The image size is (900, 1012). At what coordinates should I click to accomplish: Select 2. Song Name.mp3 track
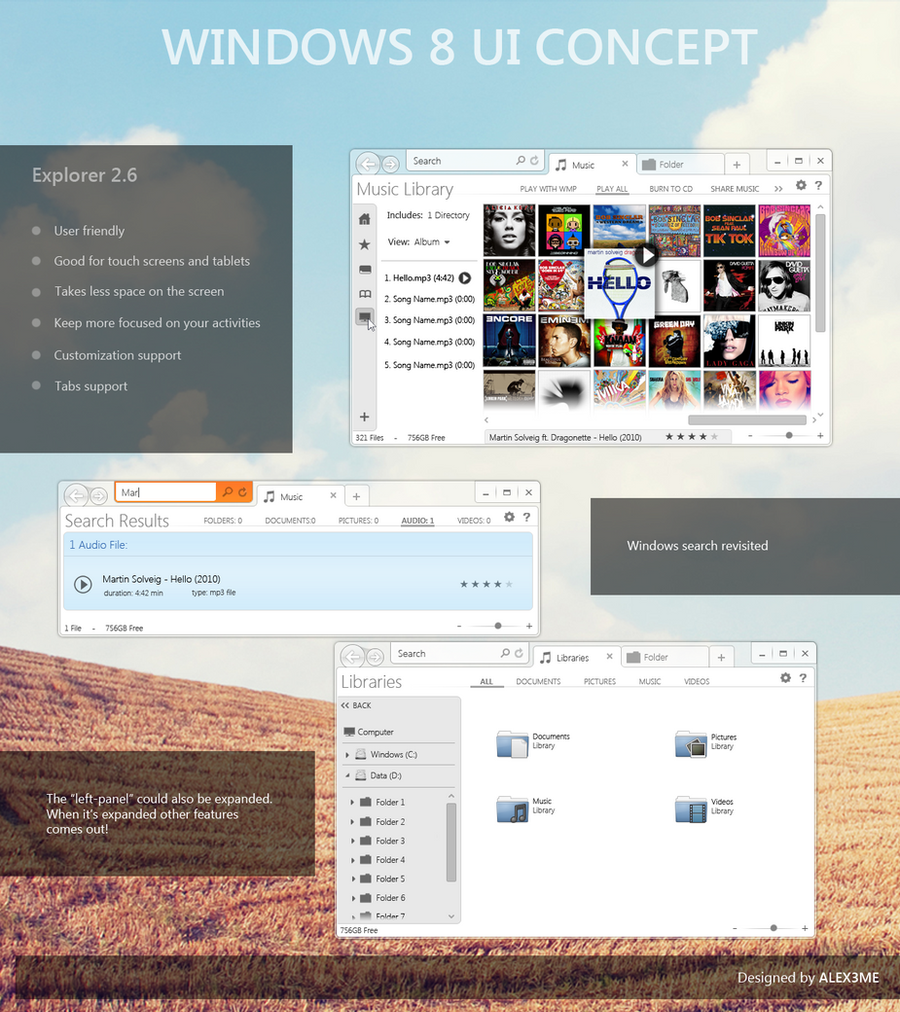(429, 299)
